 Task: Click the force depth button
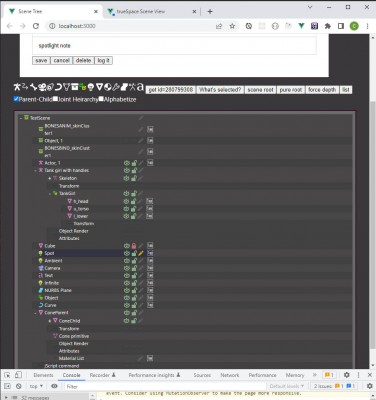click(x=322, y=90)
